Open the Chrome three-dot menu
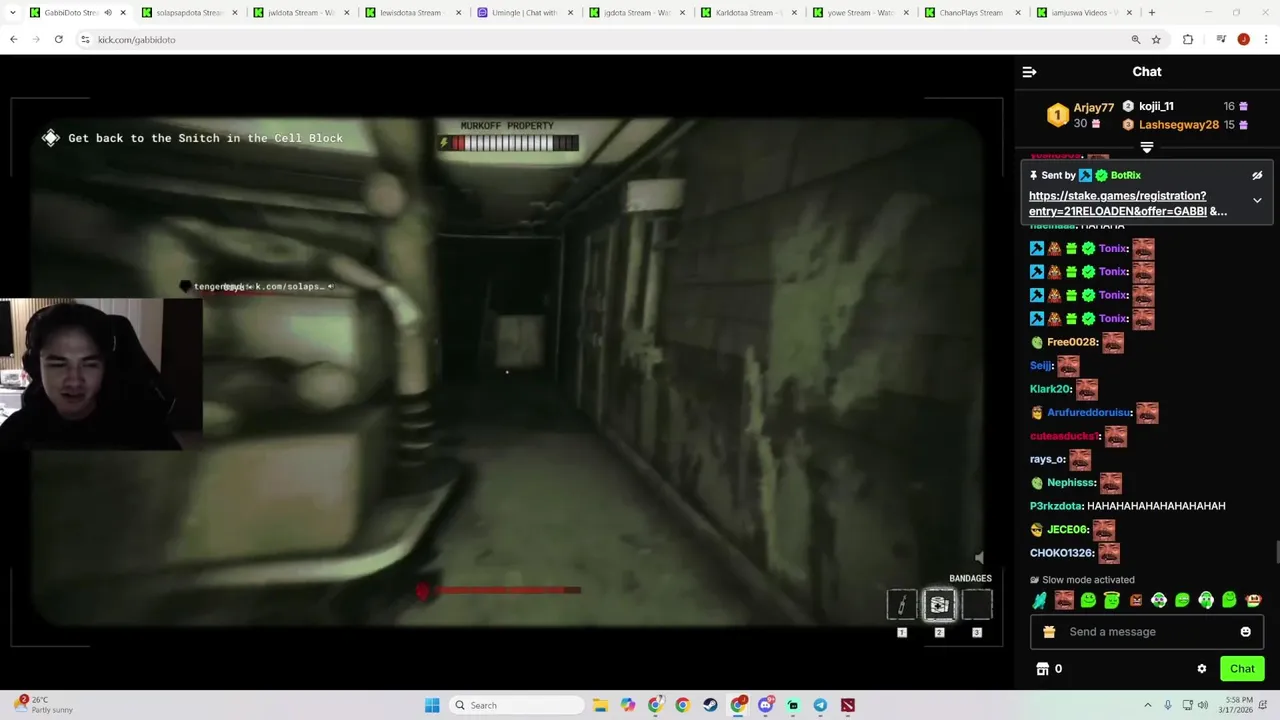The height and width of the screenshot is (720, 1280). coord(1266,39)
